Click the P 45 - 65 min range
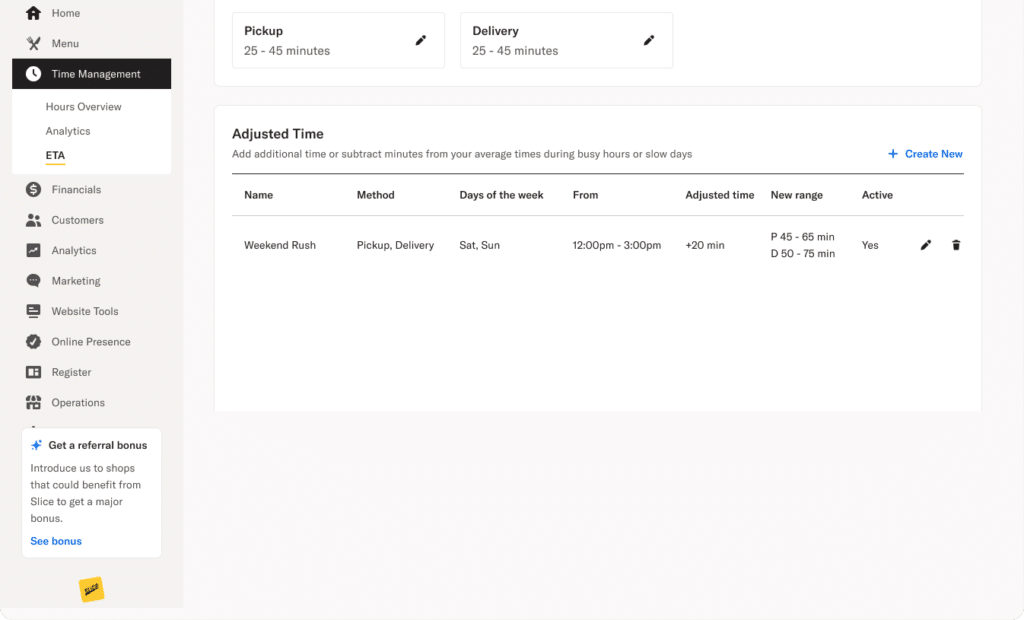 803,237
